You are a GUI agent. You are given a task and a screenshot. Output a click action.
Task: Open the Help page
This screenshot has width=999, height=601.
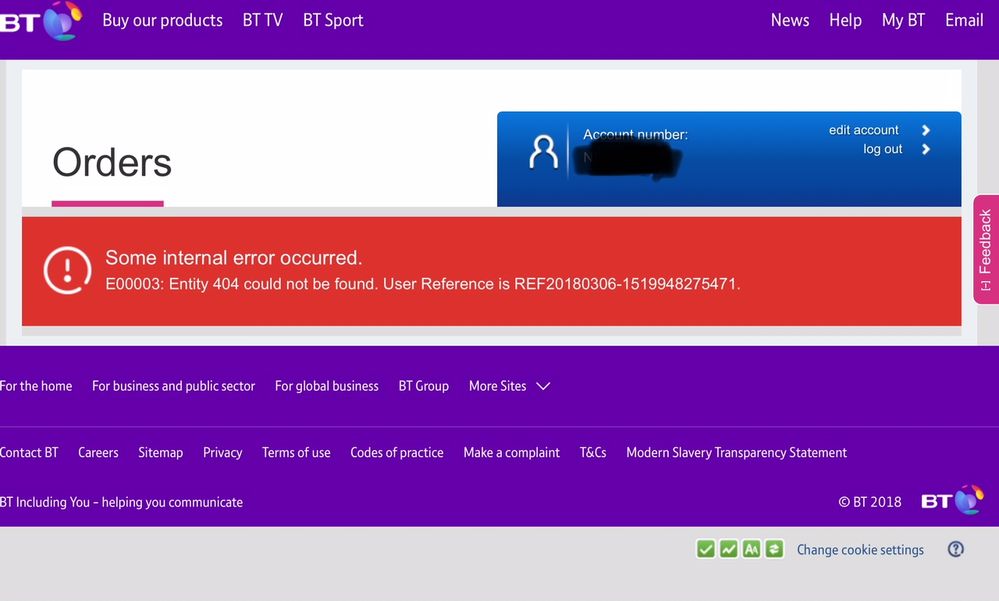[x=845, y=21]
